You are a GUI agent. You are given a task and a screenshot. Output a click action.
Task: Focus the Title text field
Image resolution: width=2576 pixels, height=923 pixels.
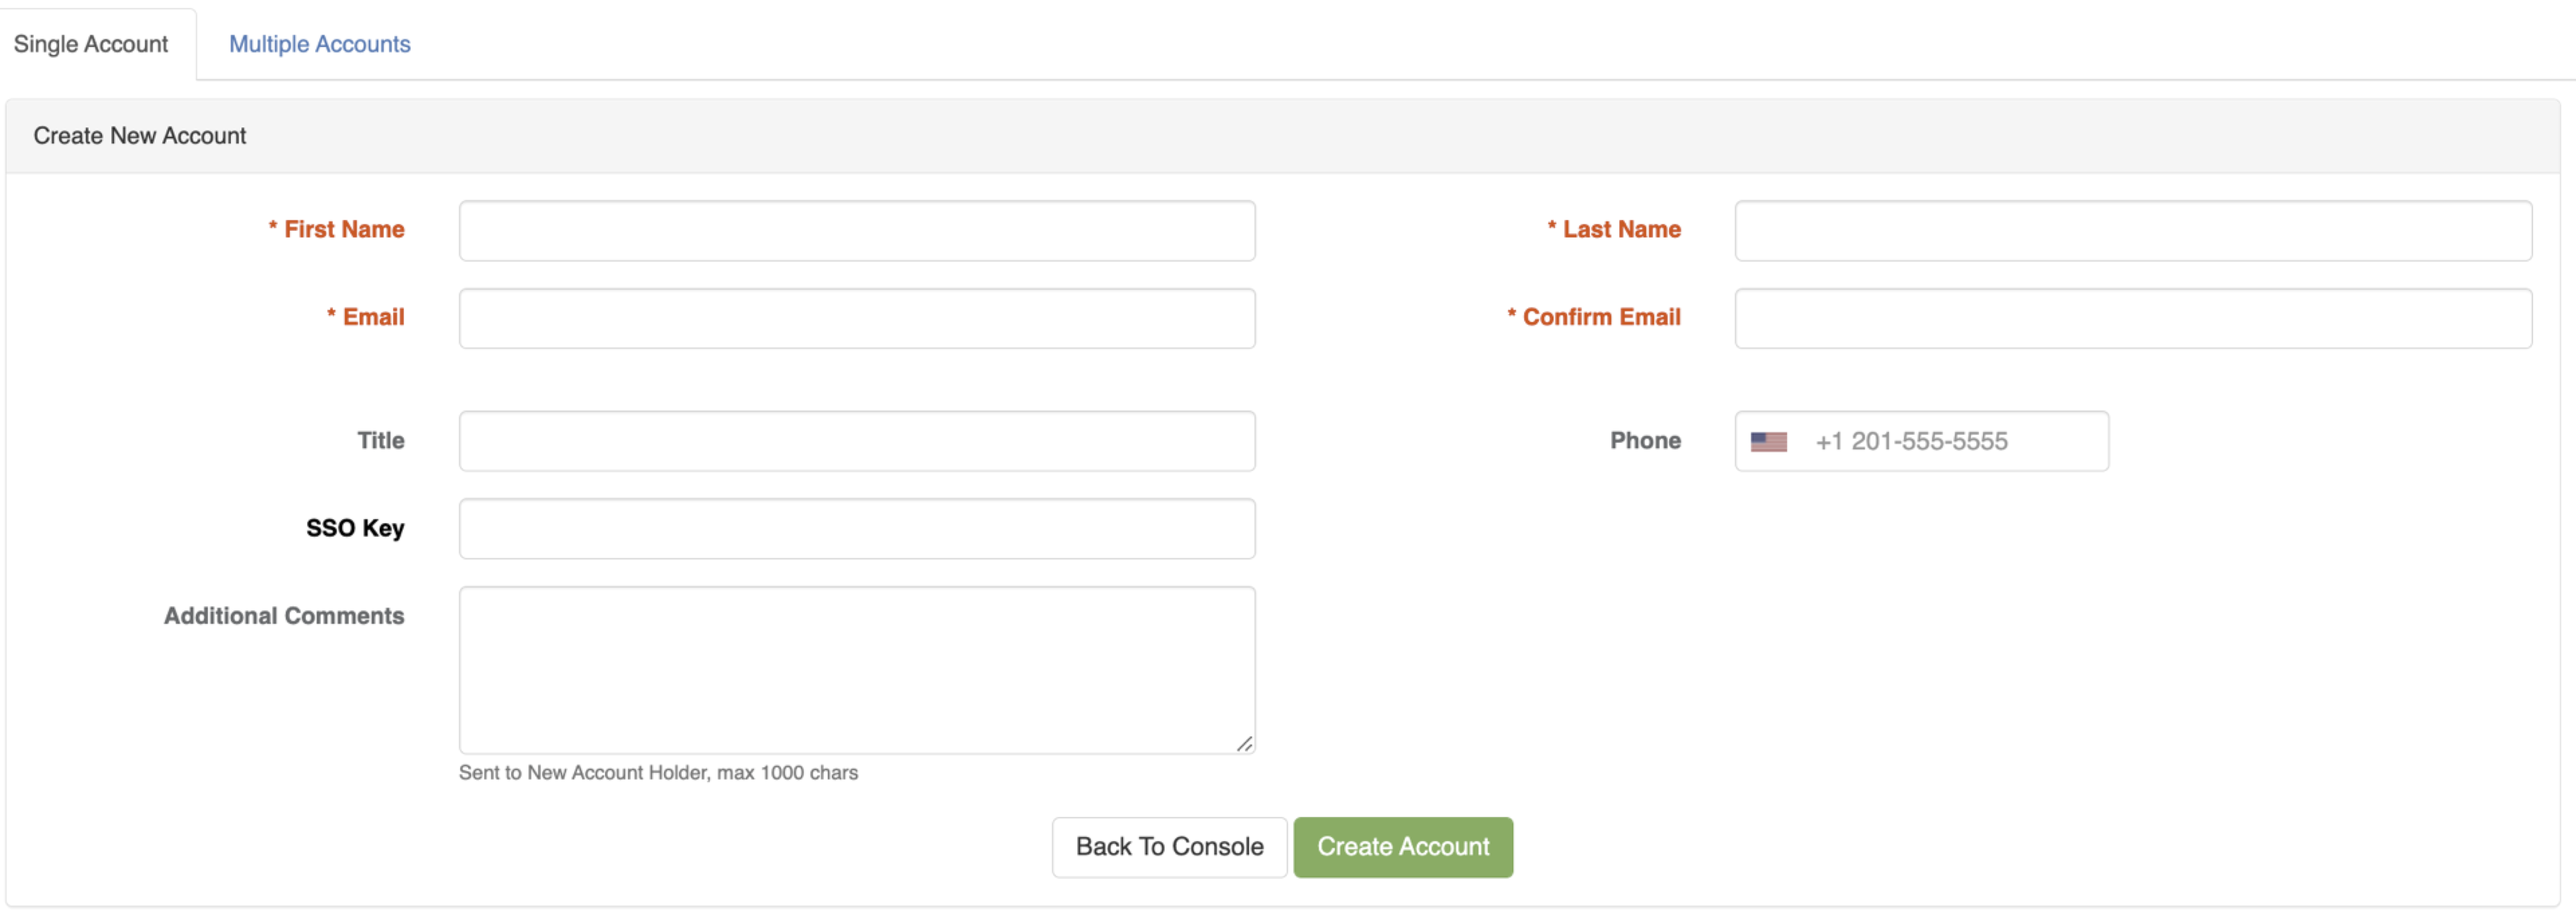pyautogui.click(x=857, y=441)
